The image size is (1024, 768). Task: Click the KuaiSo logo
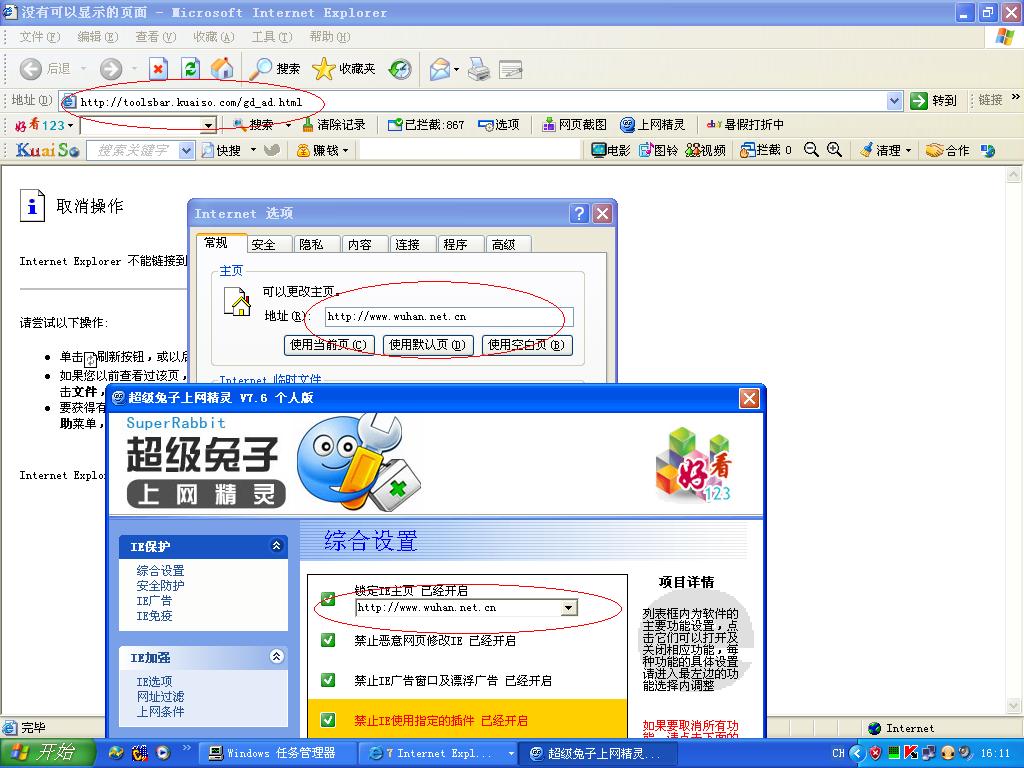[x=48, y=150]
